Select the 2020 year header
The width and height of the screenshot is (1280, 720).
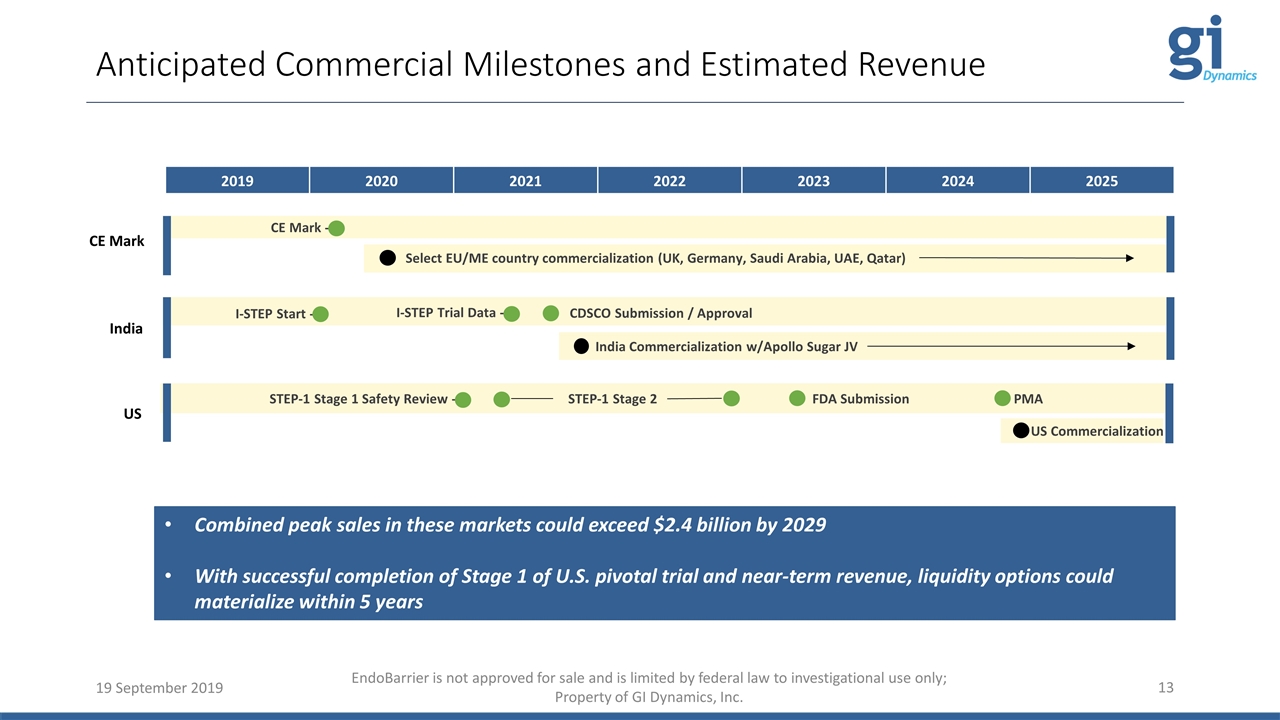click(381, 181)
